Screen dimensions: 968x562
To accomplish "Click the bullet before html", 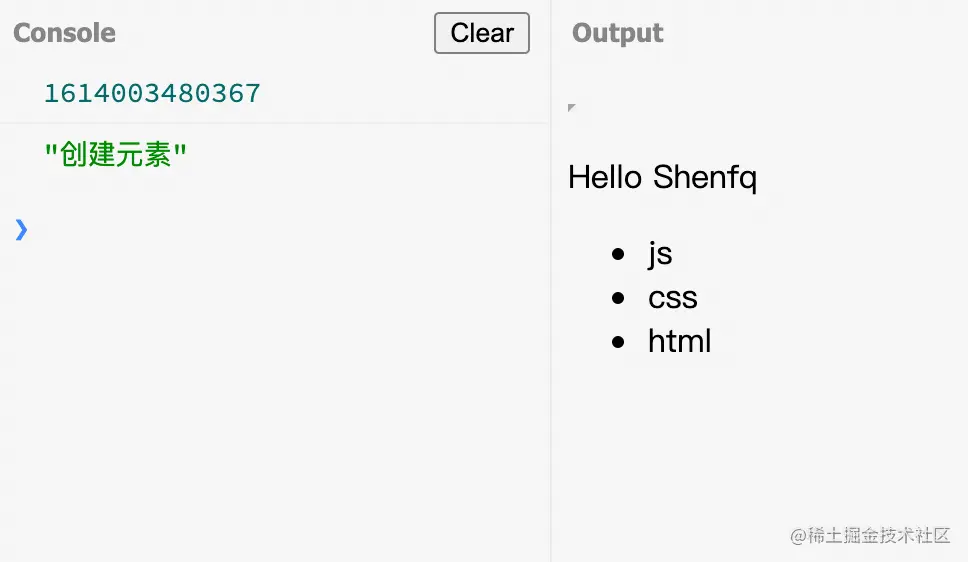I will (x=618, y=342).
